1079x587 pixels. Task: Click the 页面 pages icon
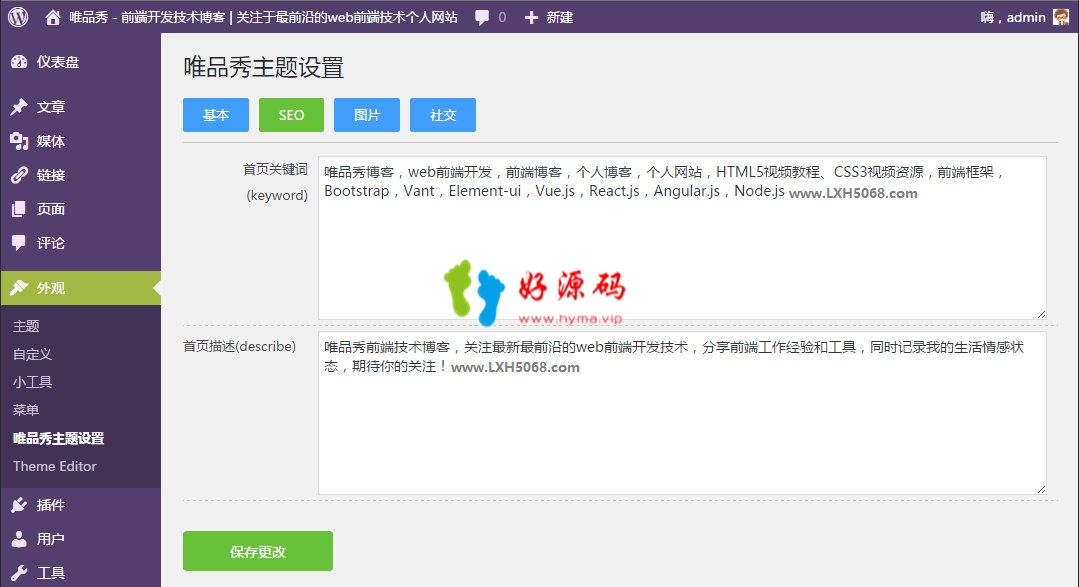click(x=19, y=209)
